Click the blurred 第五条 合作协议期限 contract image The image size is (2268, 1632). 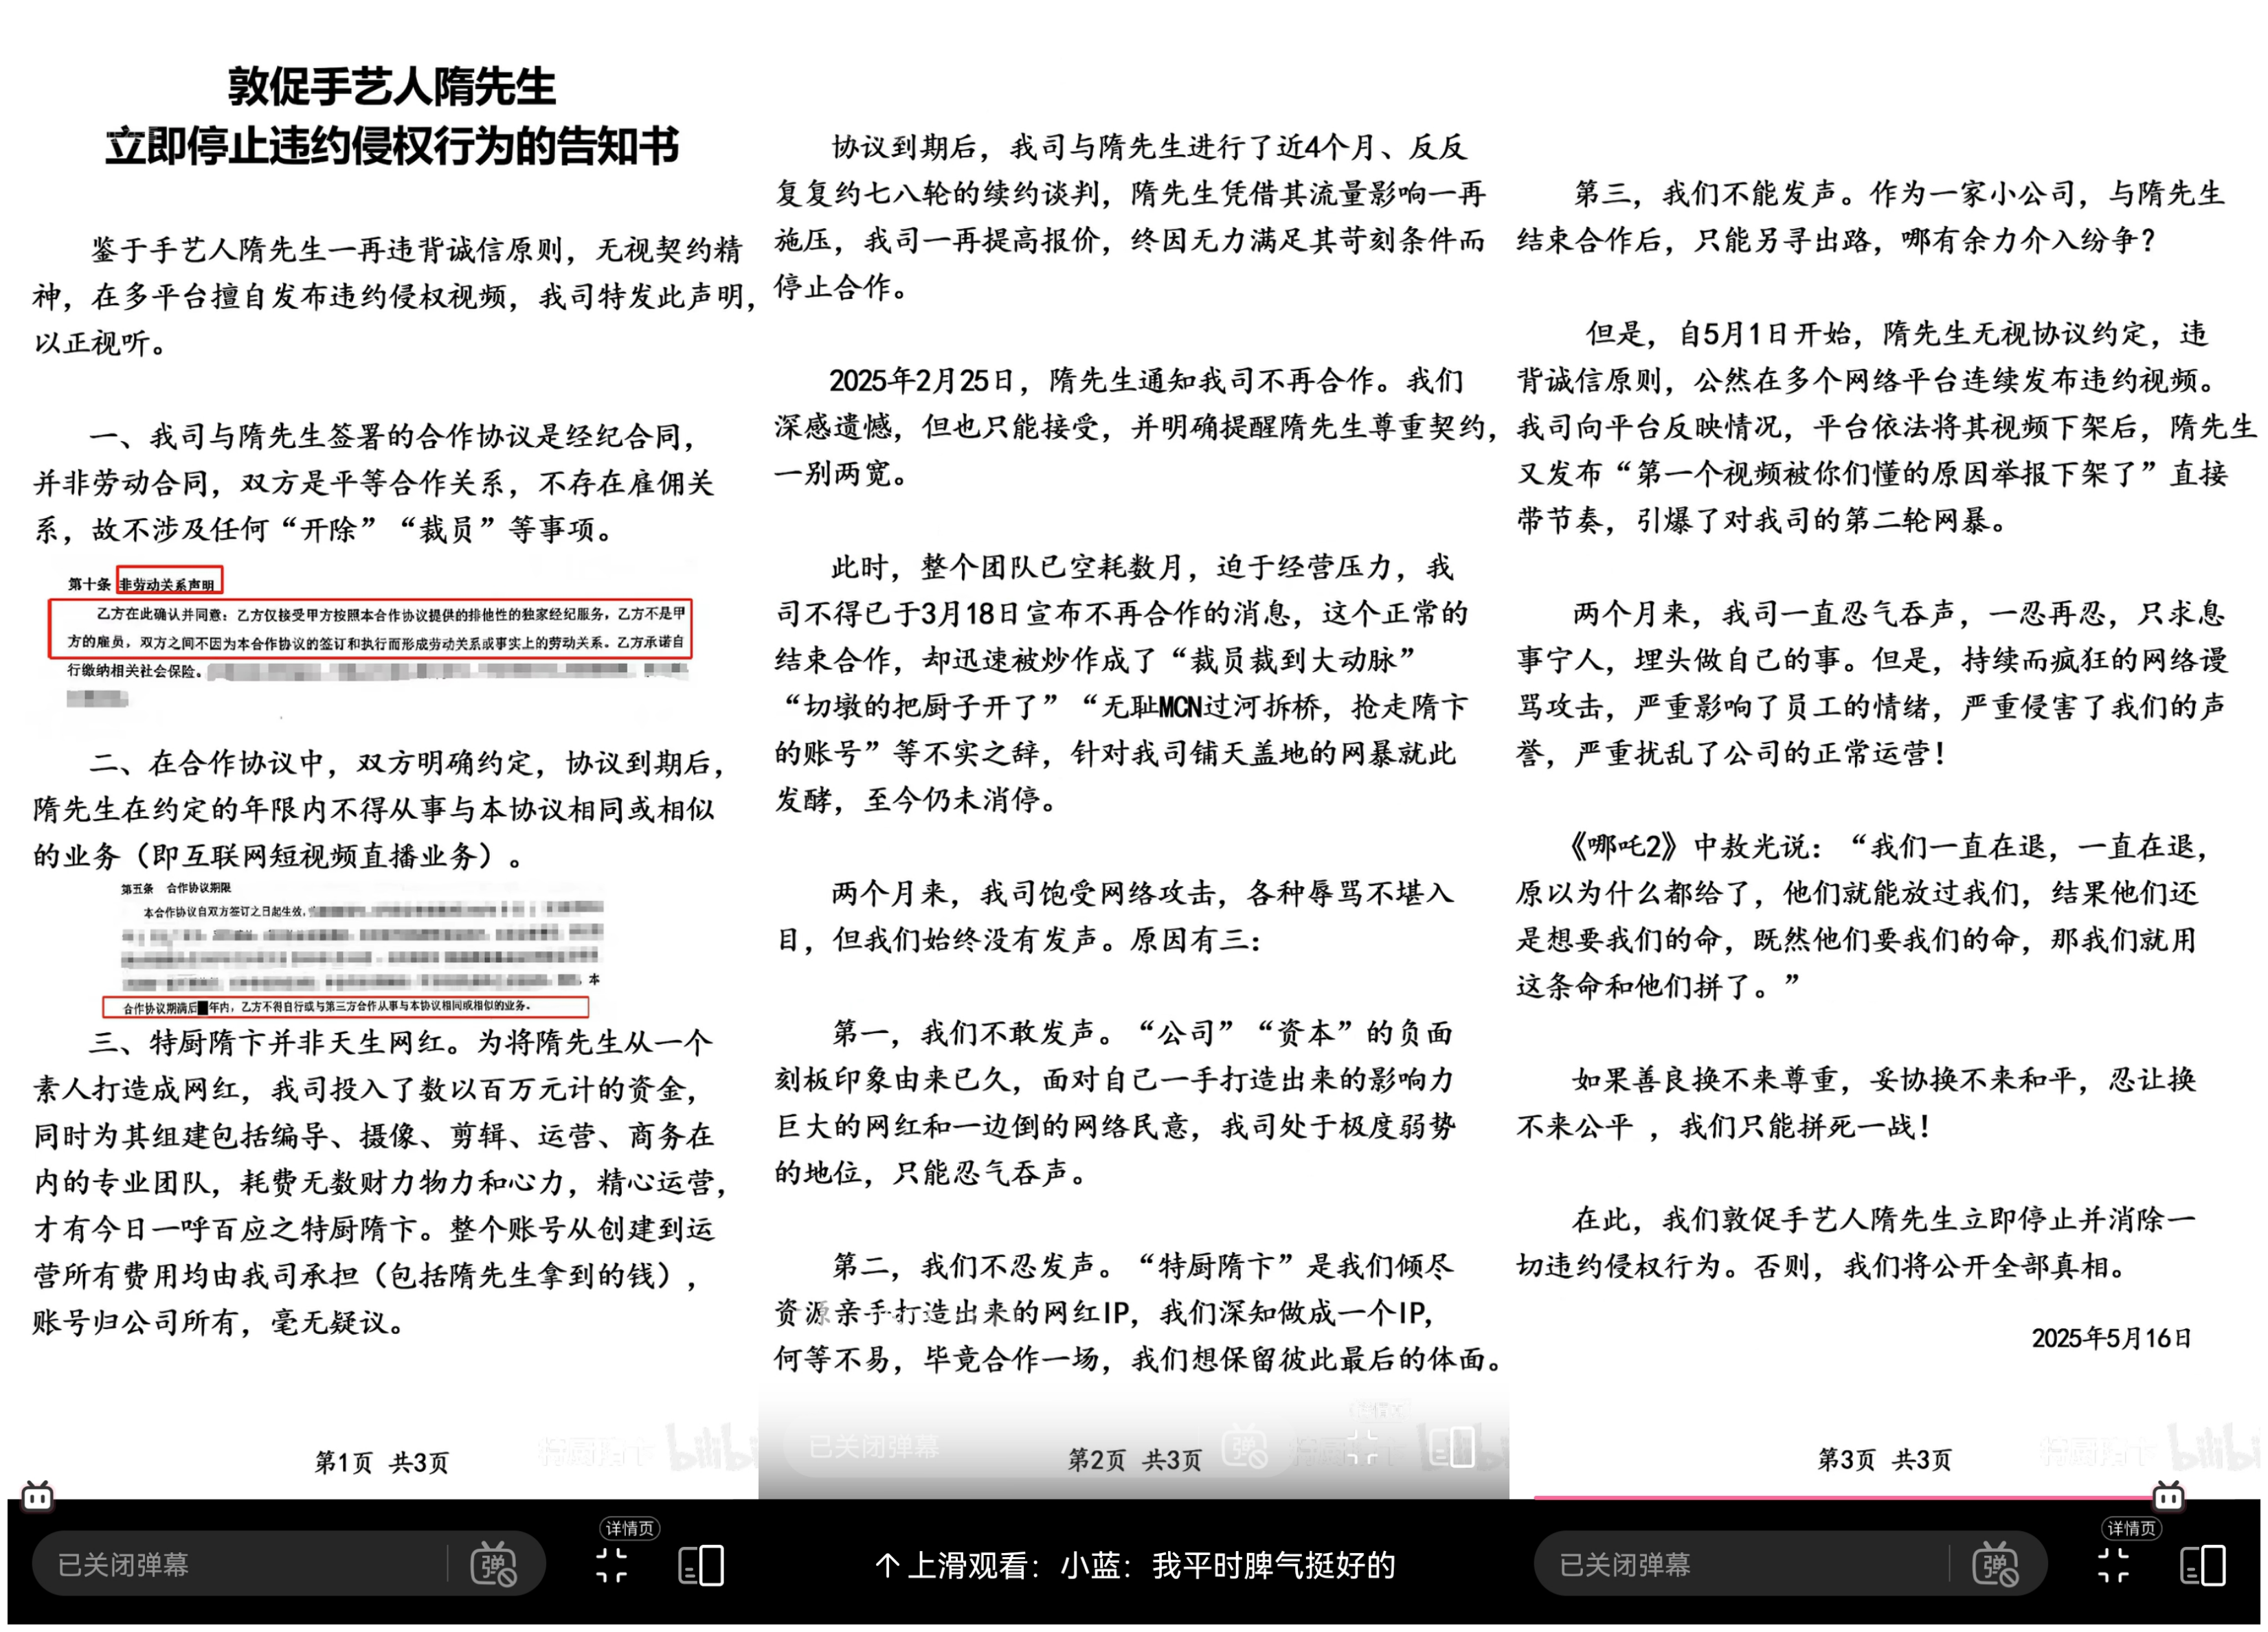pyautogui.click(x=355, y=948)
